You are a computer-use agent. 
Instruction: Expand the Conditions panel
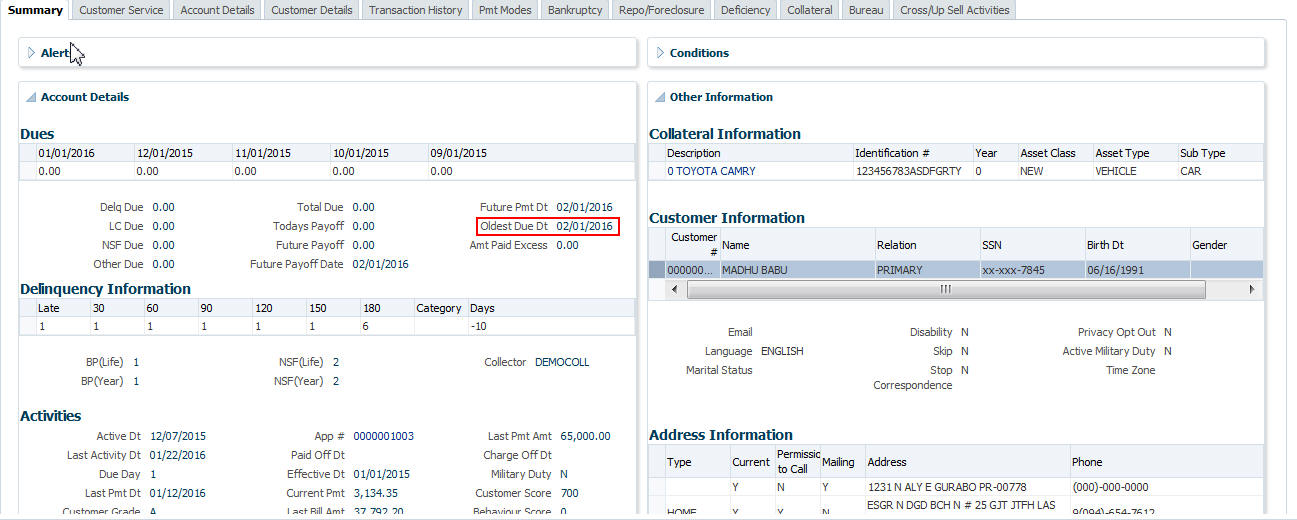(660, 53)
